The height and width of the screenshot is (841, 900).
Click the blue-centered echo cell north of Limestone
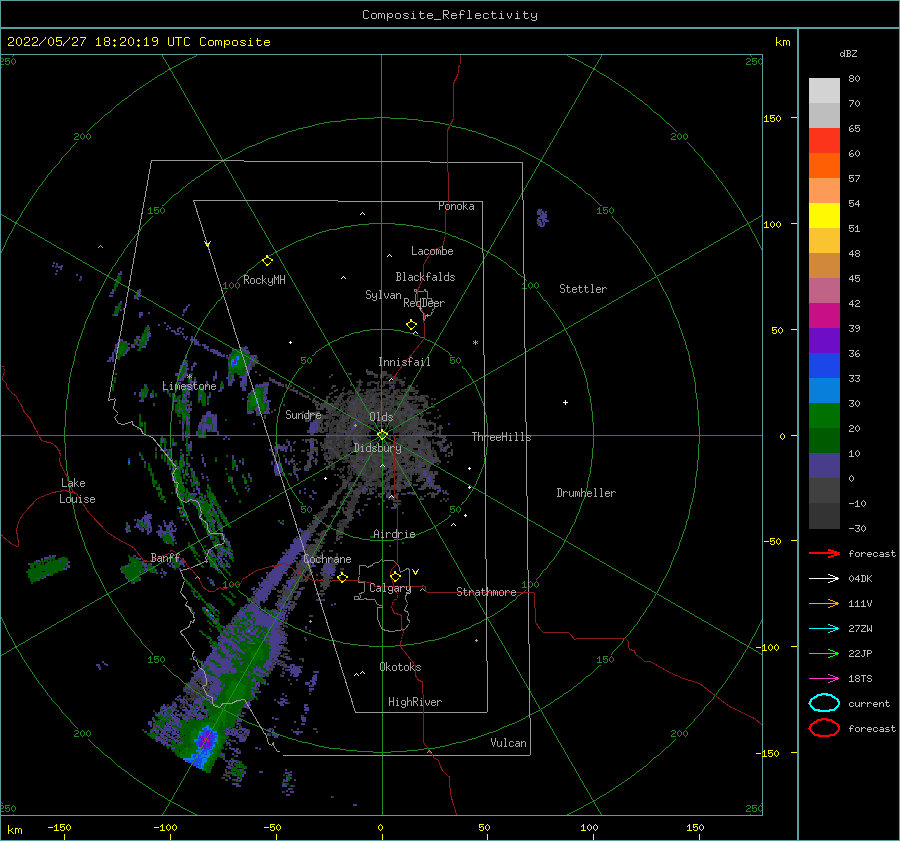pyautogui.click(x=234, y=362)
